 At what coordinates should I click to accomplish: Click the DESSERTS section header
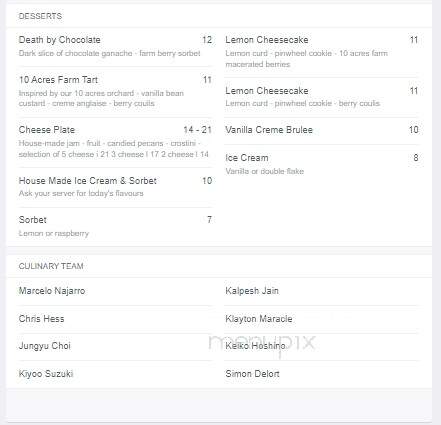click(40, 16)
